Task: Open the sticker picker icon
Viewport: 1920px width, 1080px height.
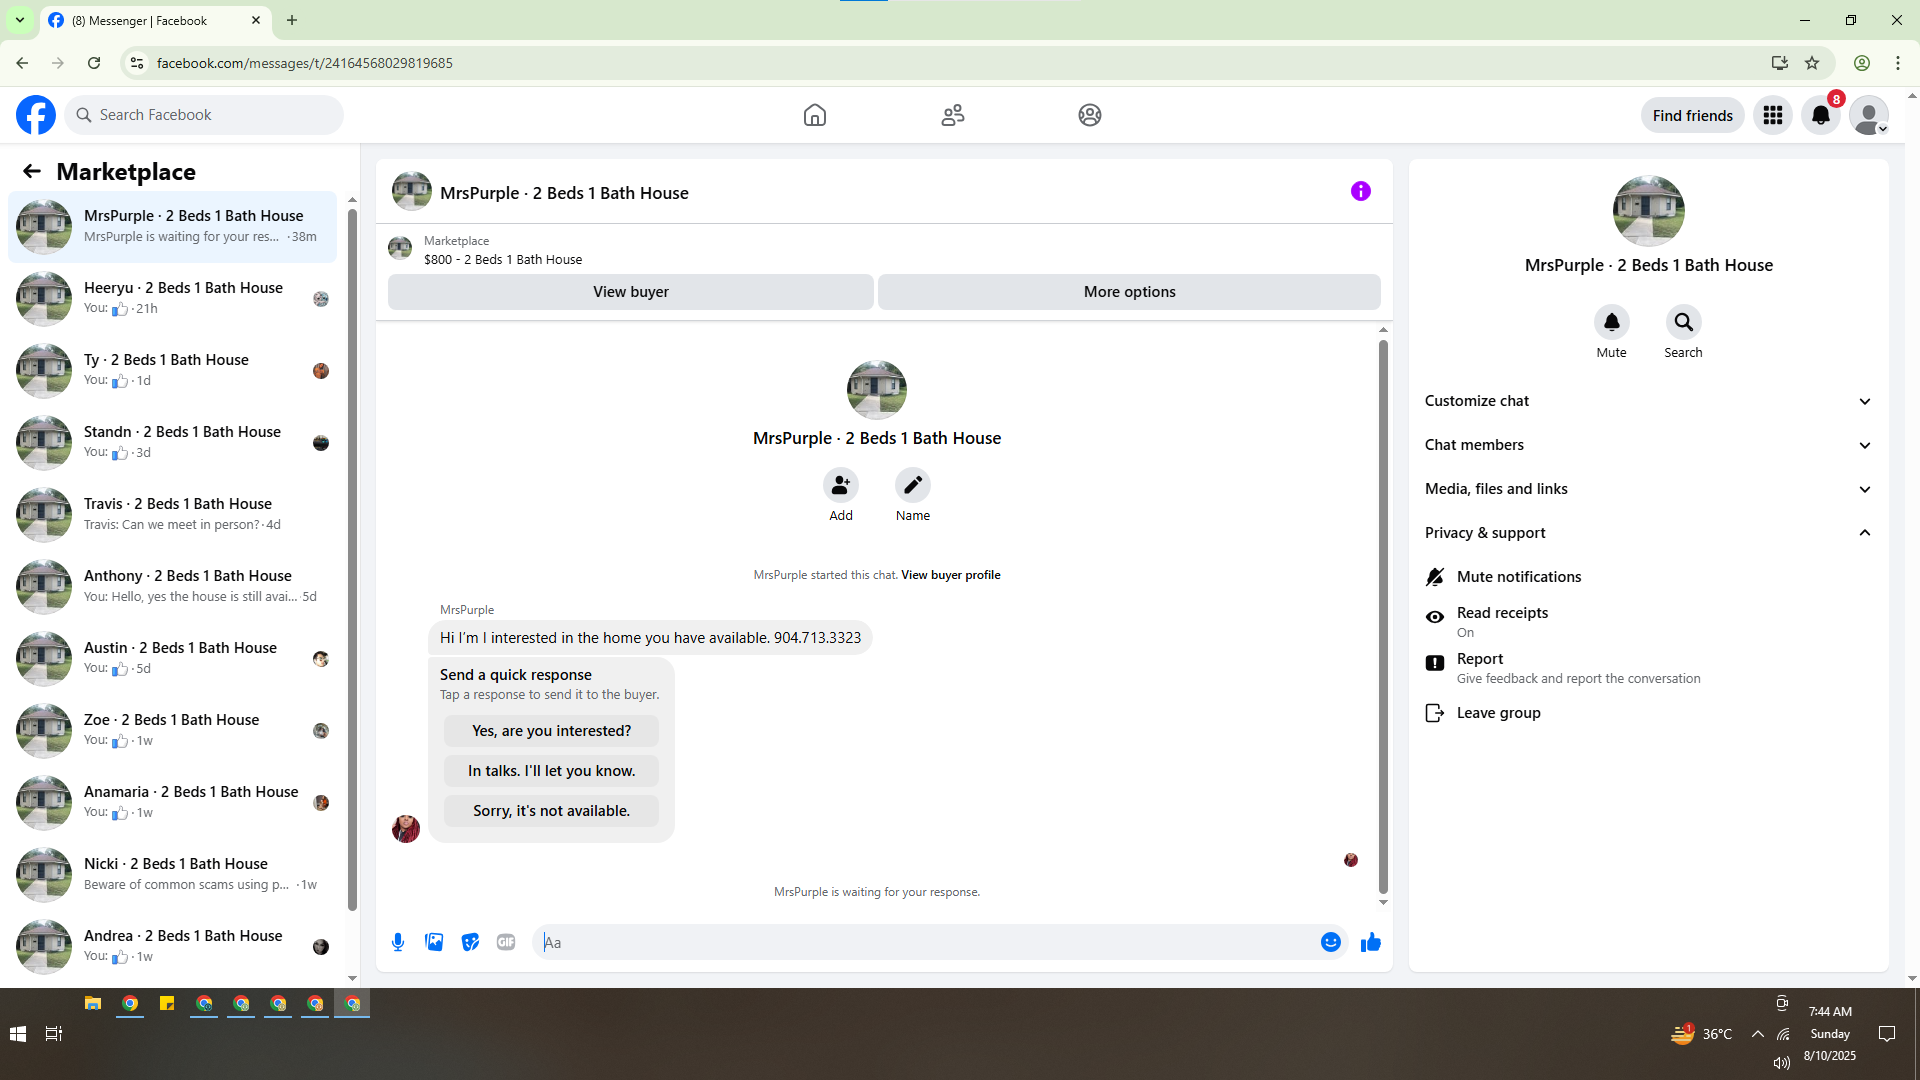Action: click(470, 942)
